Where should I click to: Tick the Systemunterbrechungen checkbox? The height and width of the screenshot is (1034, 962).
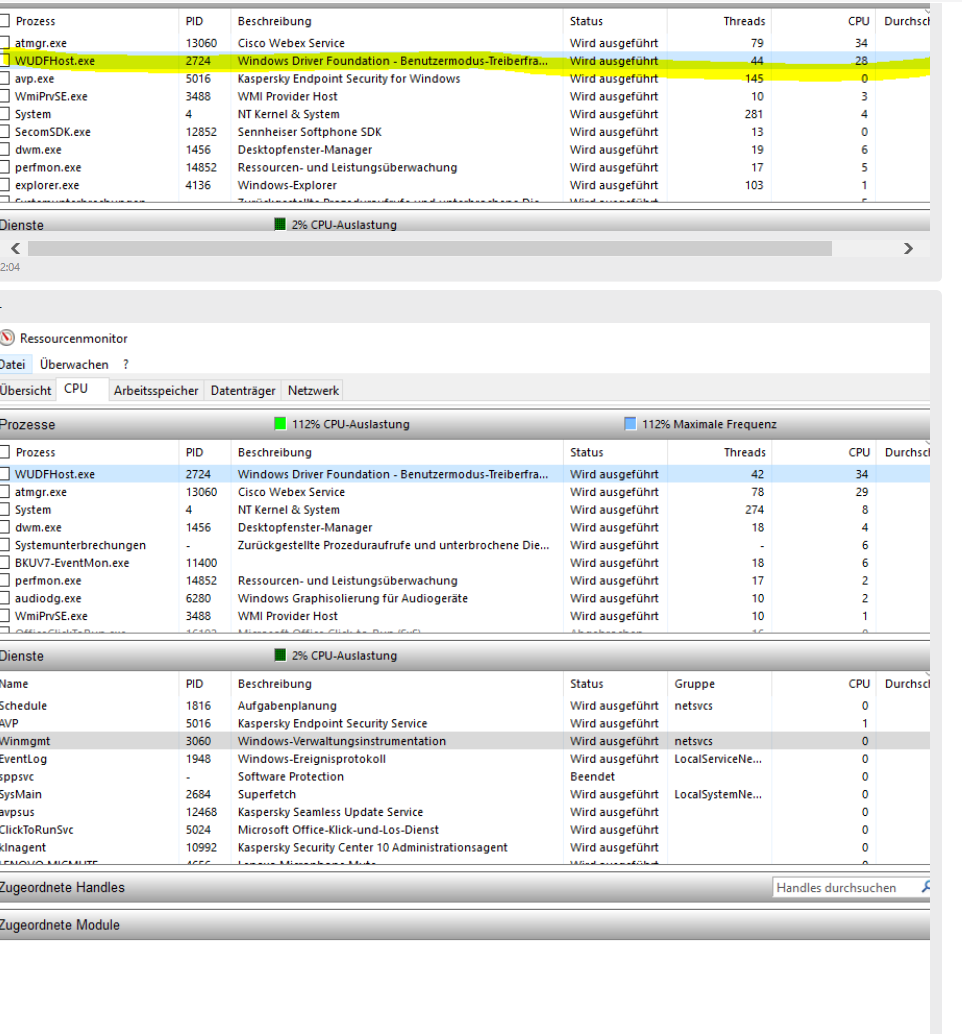pyautogui.click(x=5, y=545)
